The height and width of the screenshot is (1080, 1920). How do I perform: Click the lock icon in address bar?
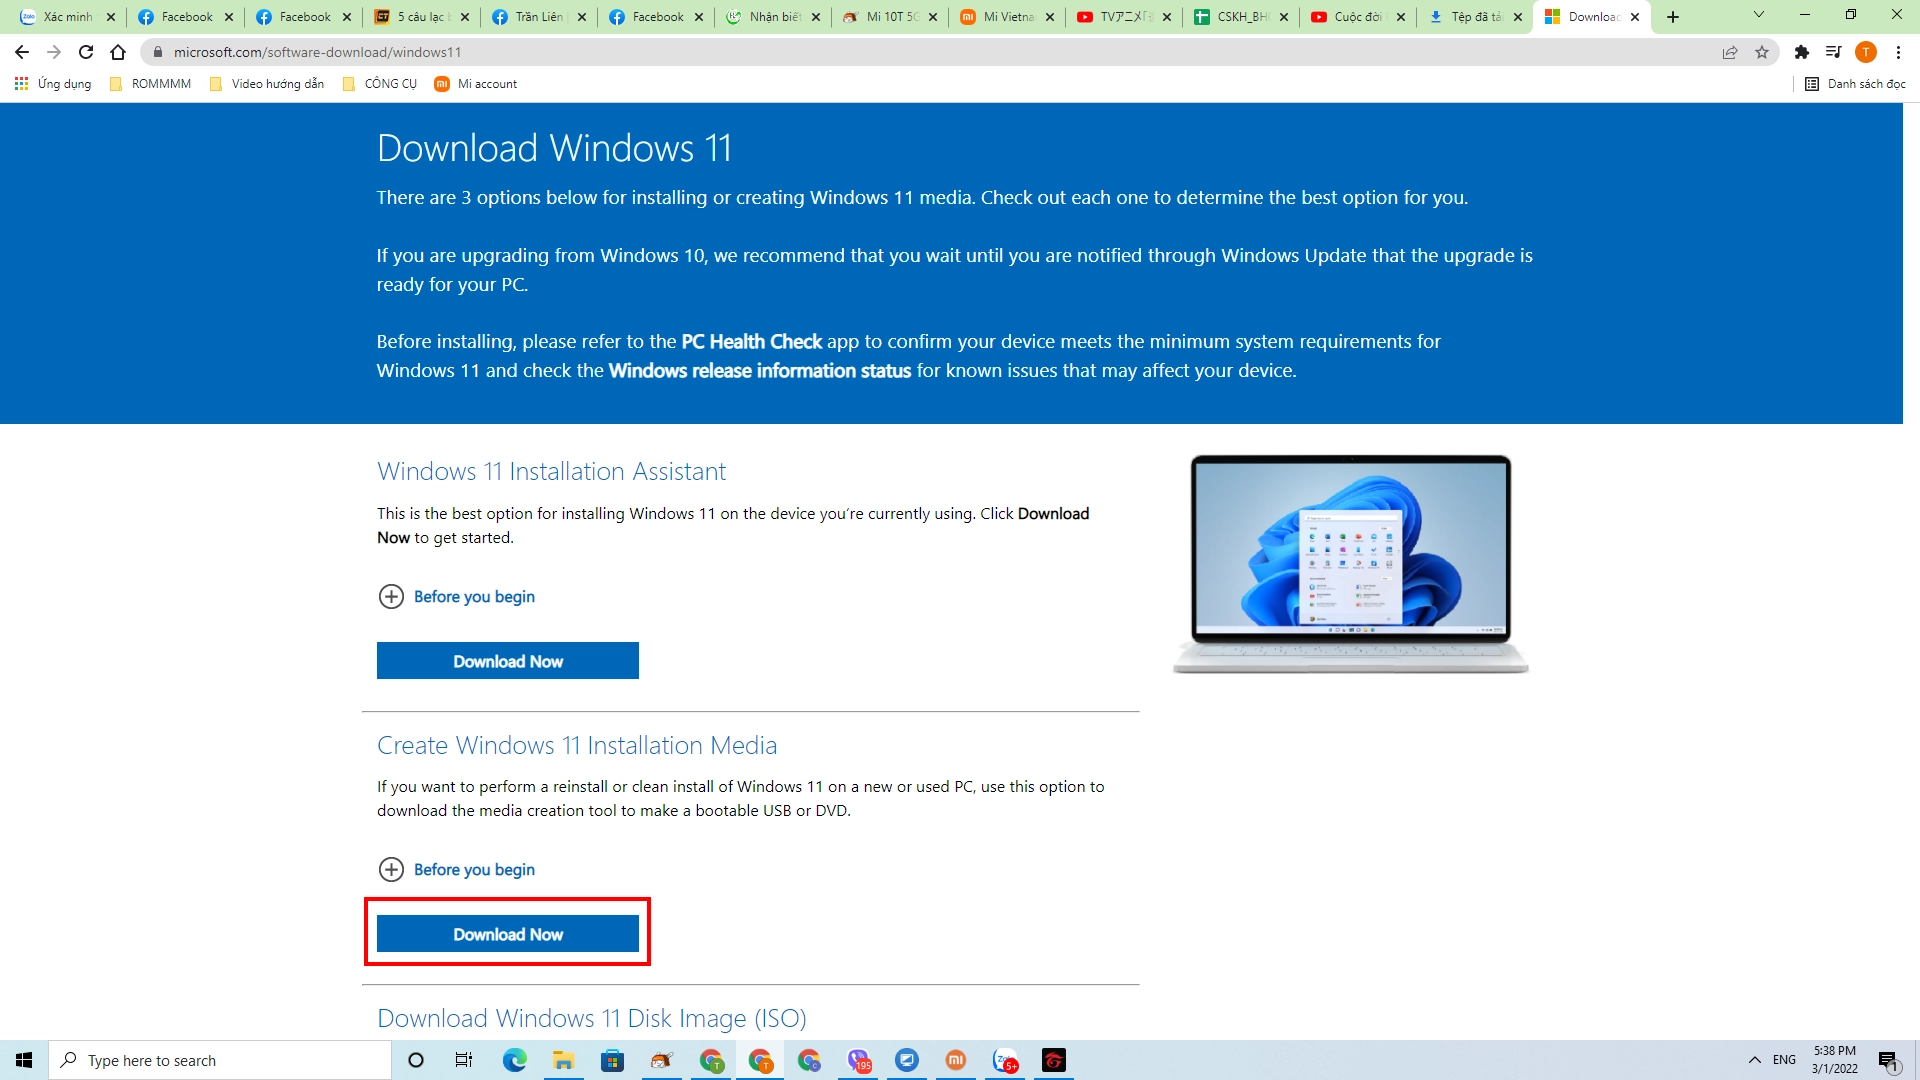point(158,52)
